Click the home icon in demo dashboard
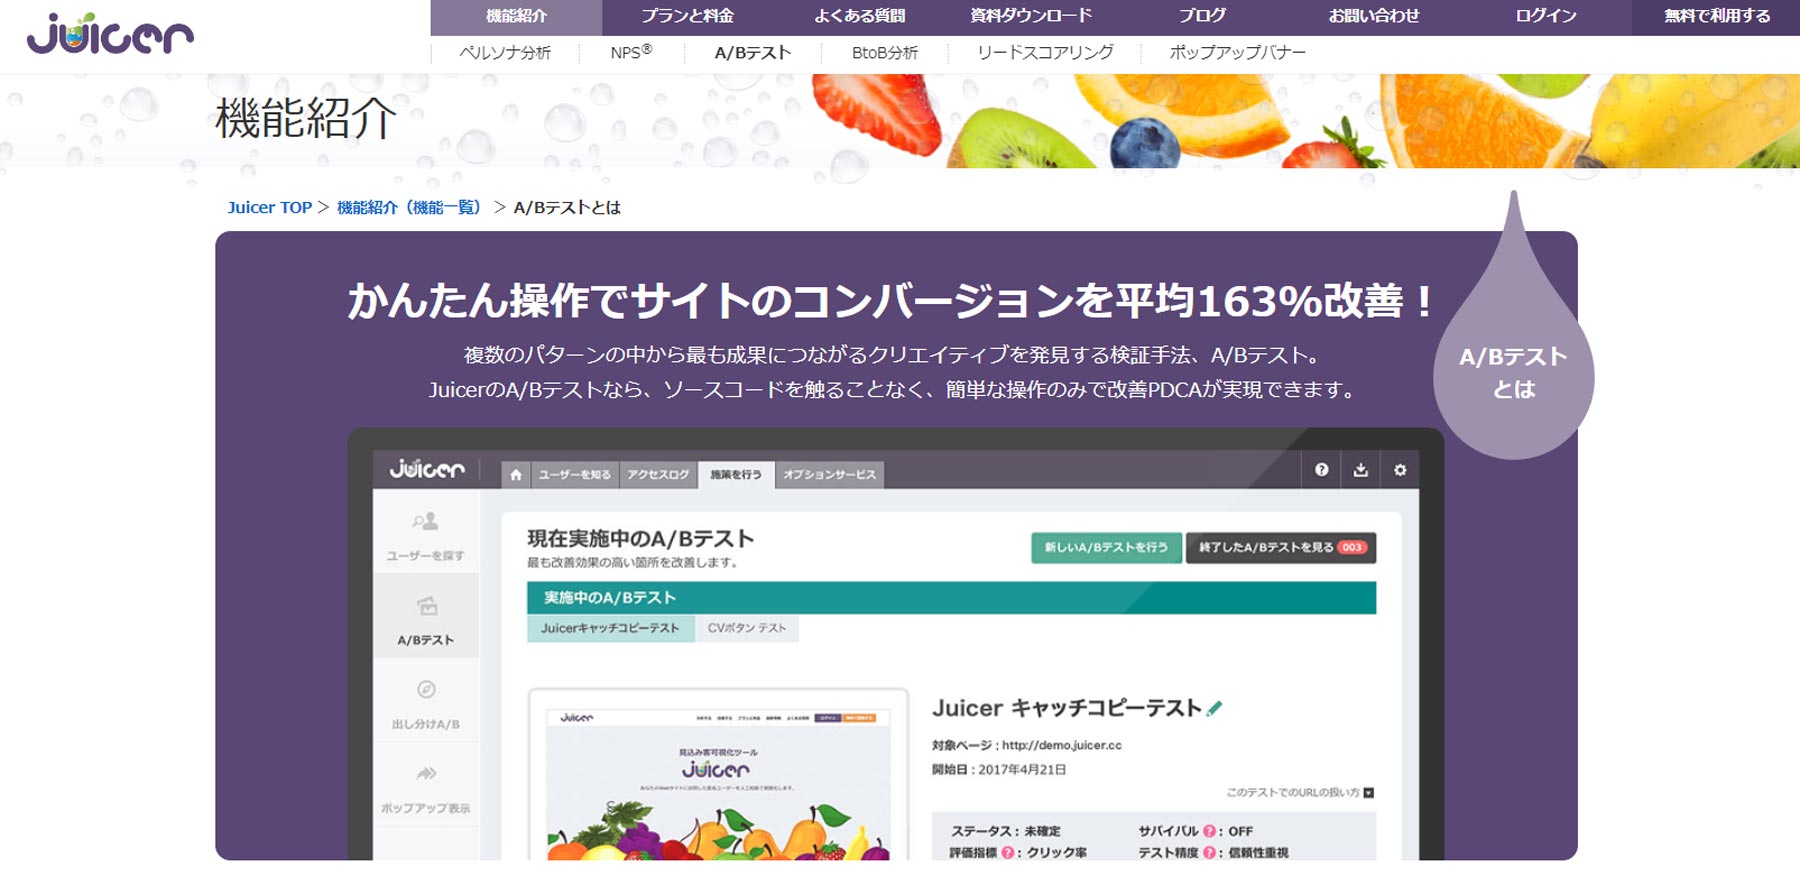 coord(516,475)
